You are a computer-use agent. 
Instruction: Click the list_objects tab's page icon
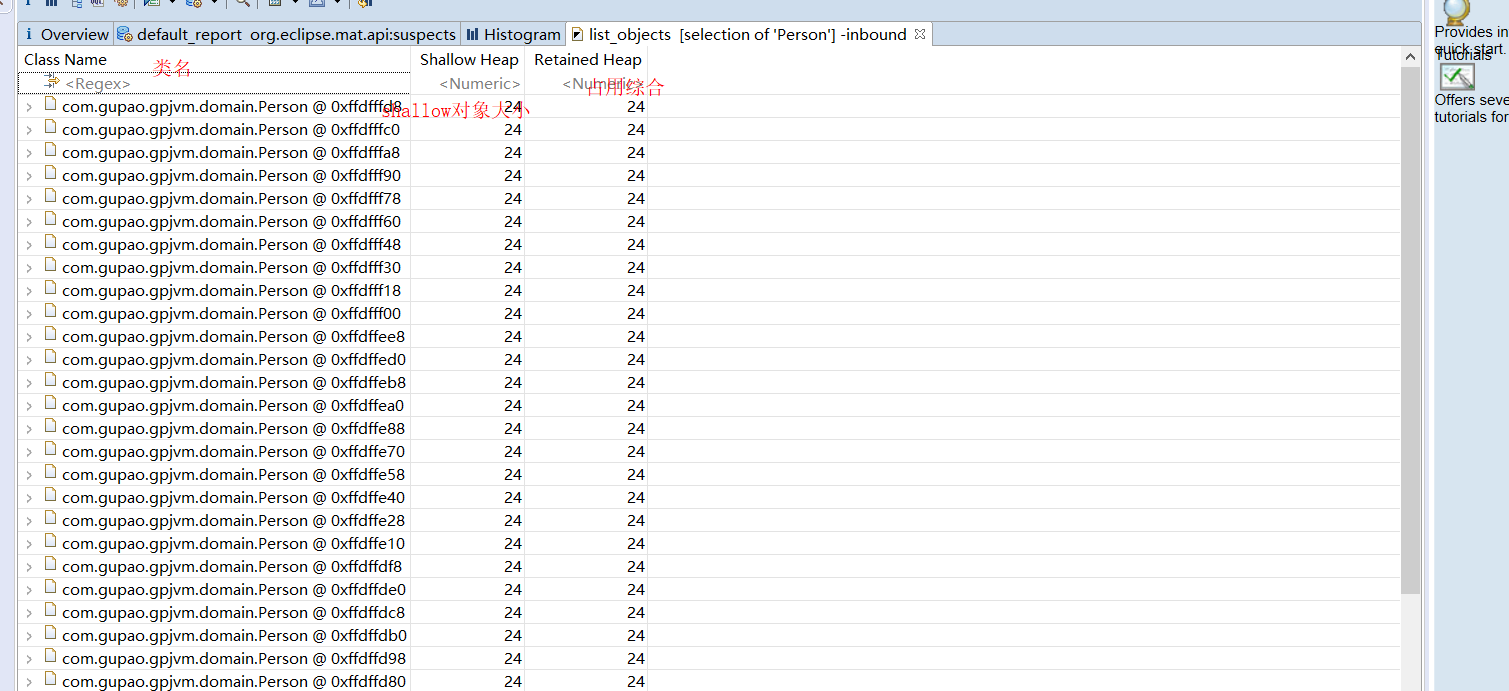click(577, 34)
